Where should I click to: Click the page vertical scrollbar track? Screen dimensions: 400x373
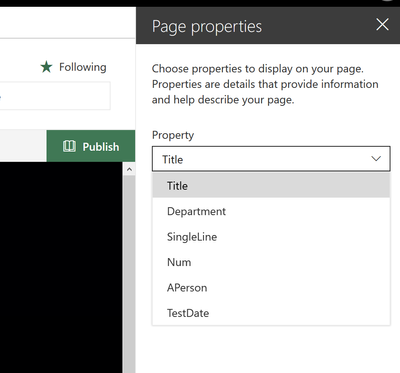point(129,273)
